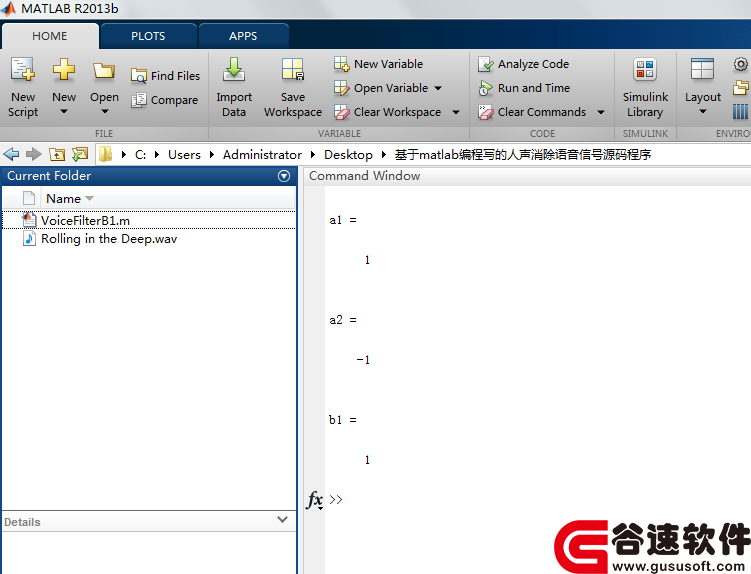Go forward with the right arrow

coord(34,154)
